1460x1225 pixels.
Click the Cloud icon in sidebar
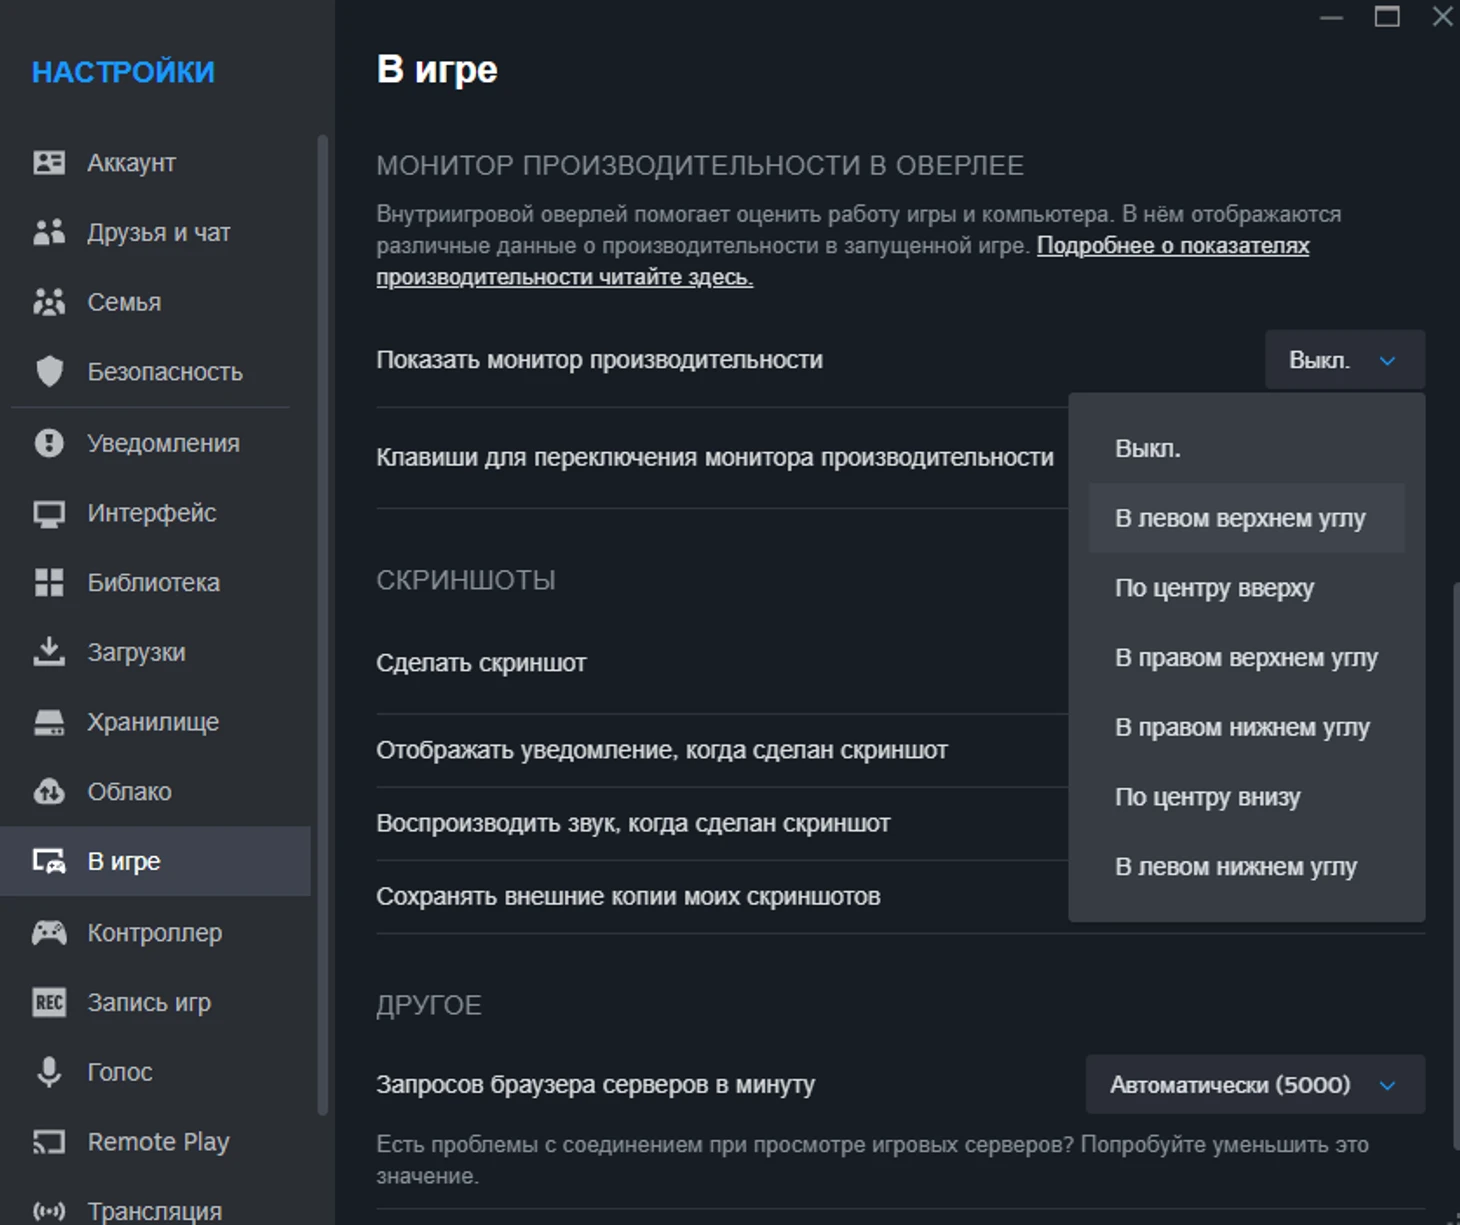point(49,792)
